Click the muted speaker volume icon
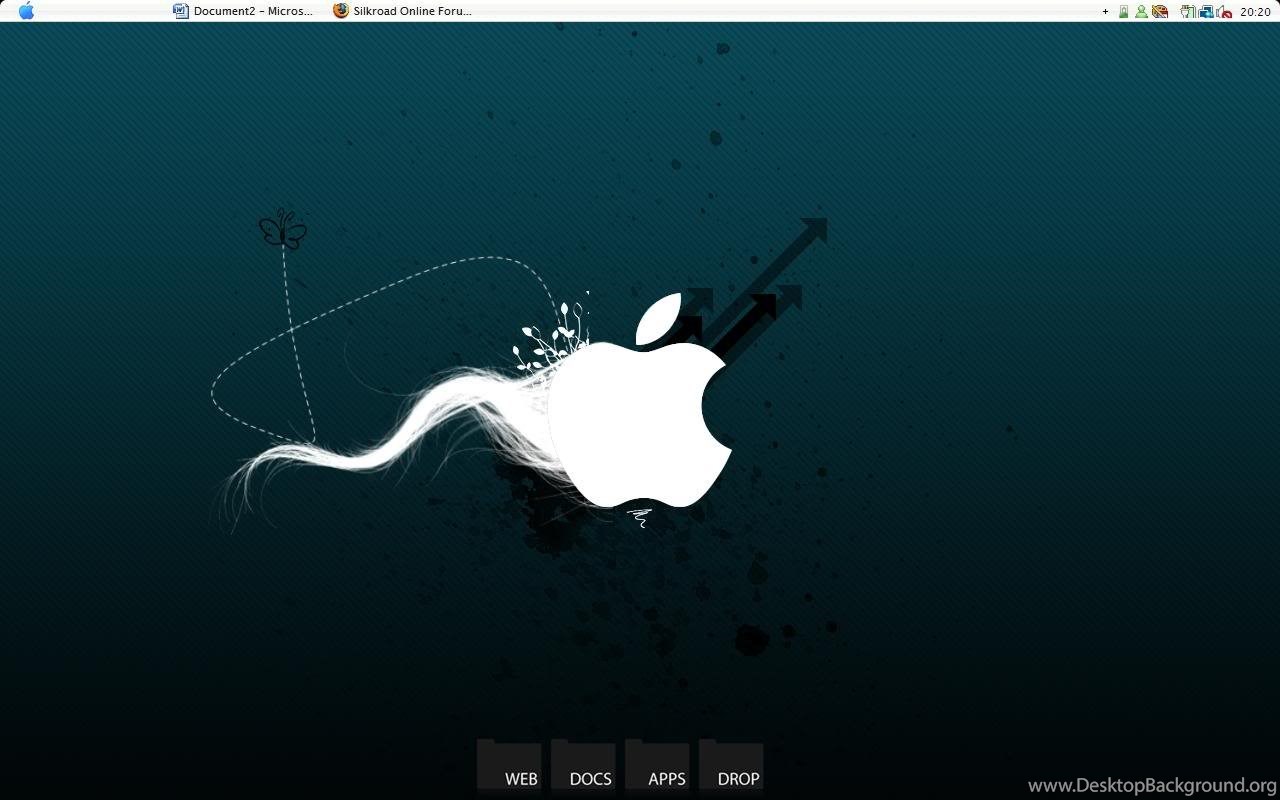This screenshot has width=1280, height=800. 1224,12
